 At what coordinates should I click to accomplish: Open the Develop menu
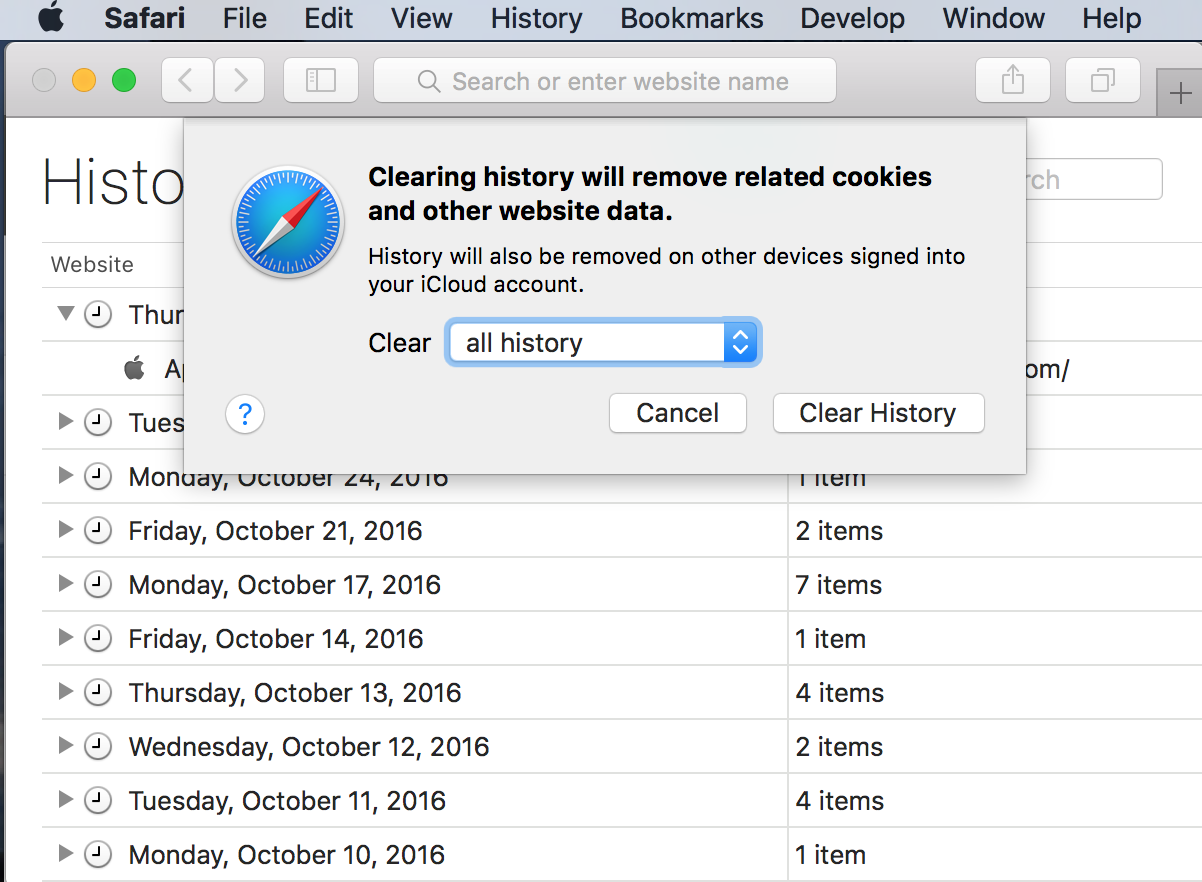(852, 18)
